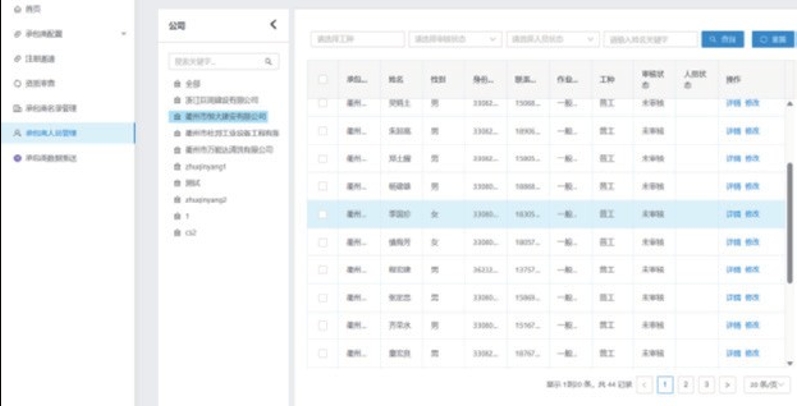Collapse the company panel with the chevron
Viewport: 797px width, 406px height.
pyautogui.click(x=273, y=25)
